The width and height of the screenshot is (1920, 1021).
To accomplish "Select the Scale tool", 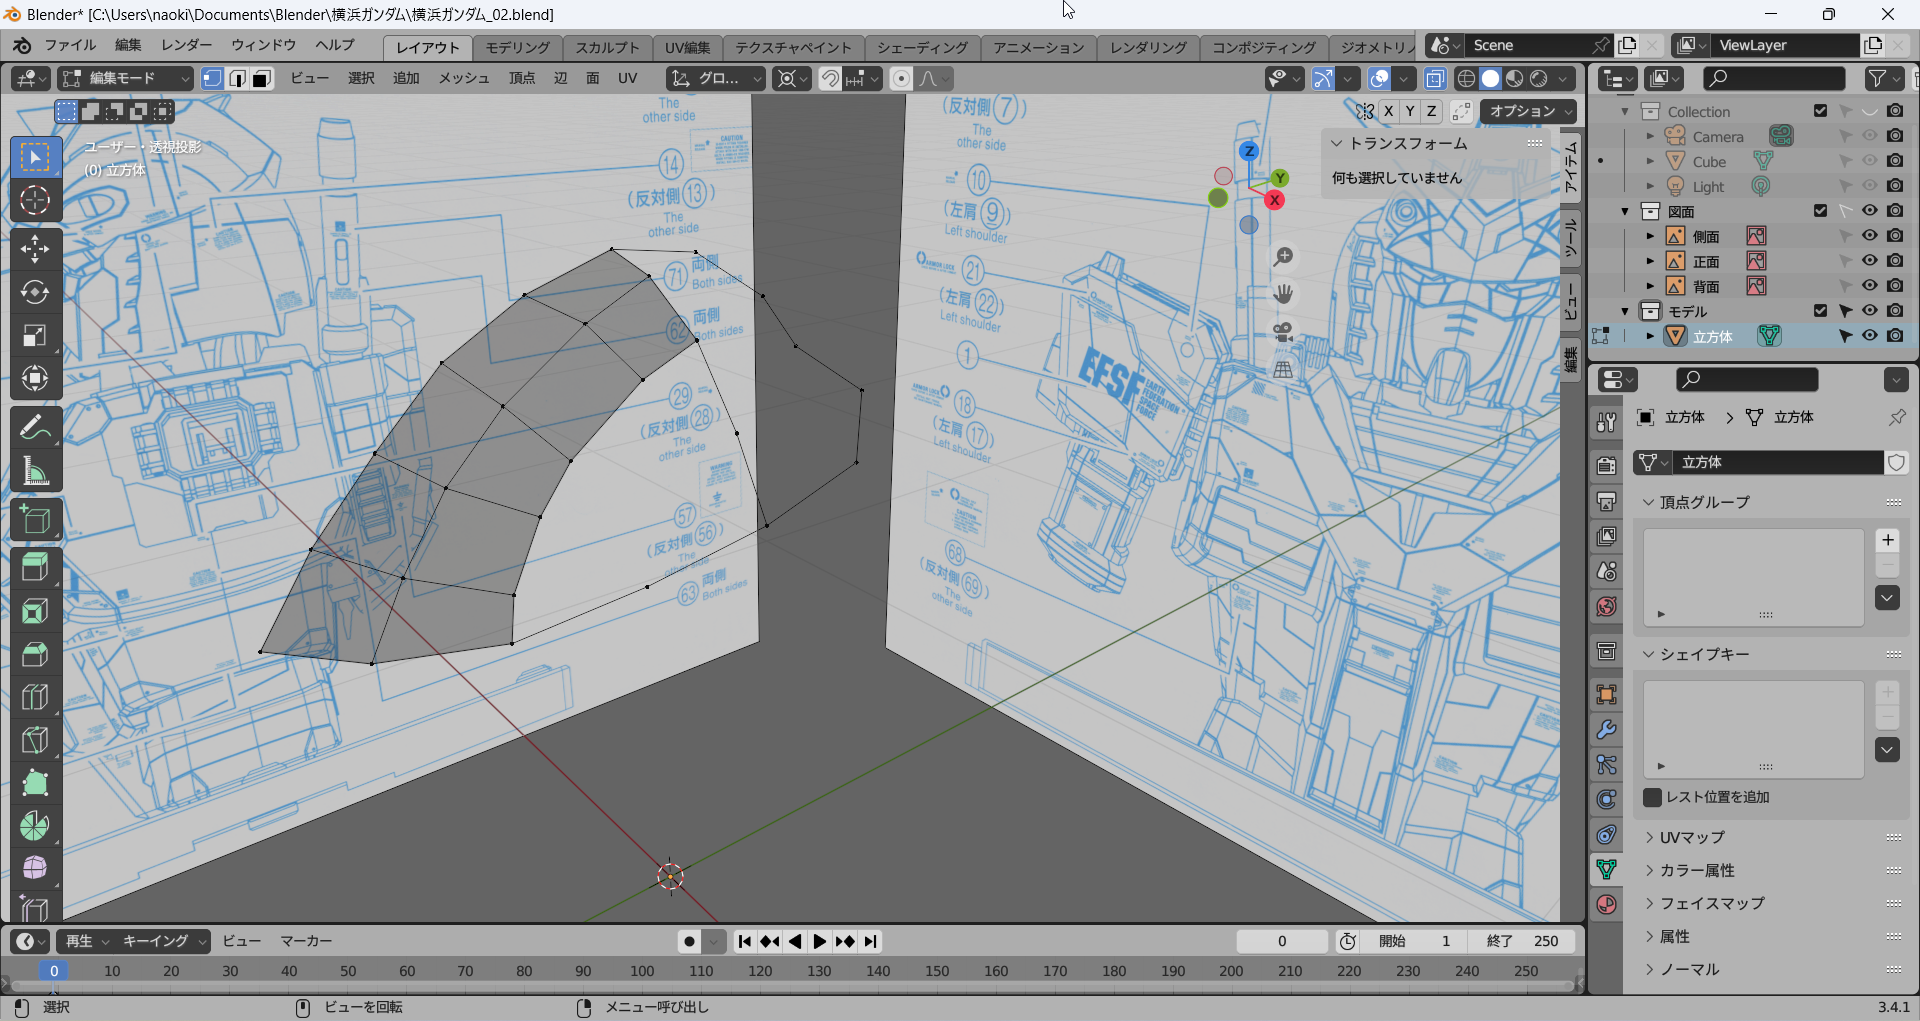I will pyautogui.click(x=35, y=335).
